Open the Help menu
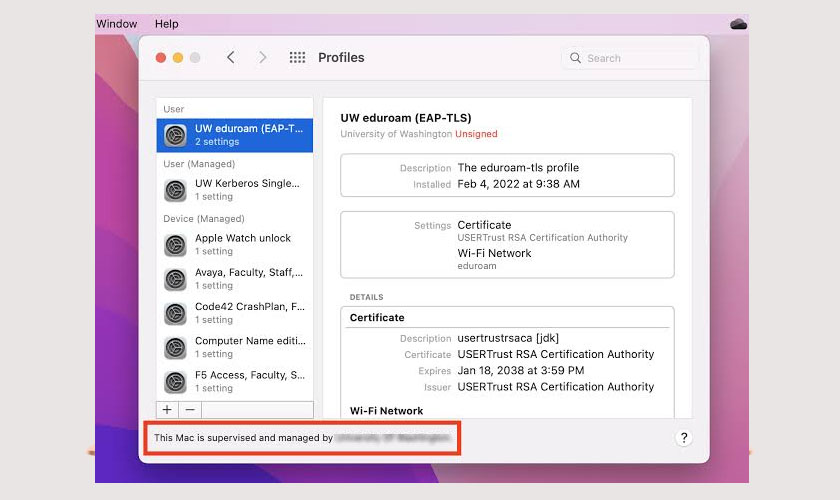The width and height of the screenshot is (840, 500). (x=167, y=24)
